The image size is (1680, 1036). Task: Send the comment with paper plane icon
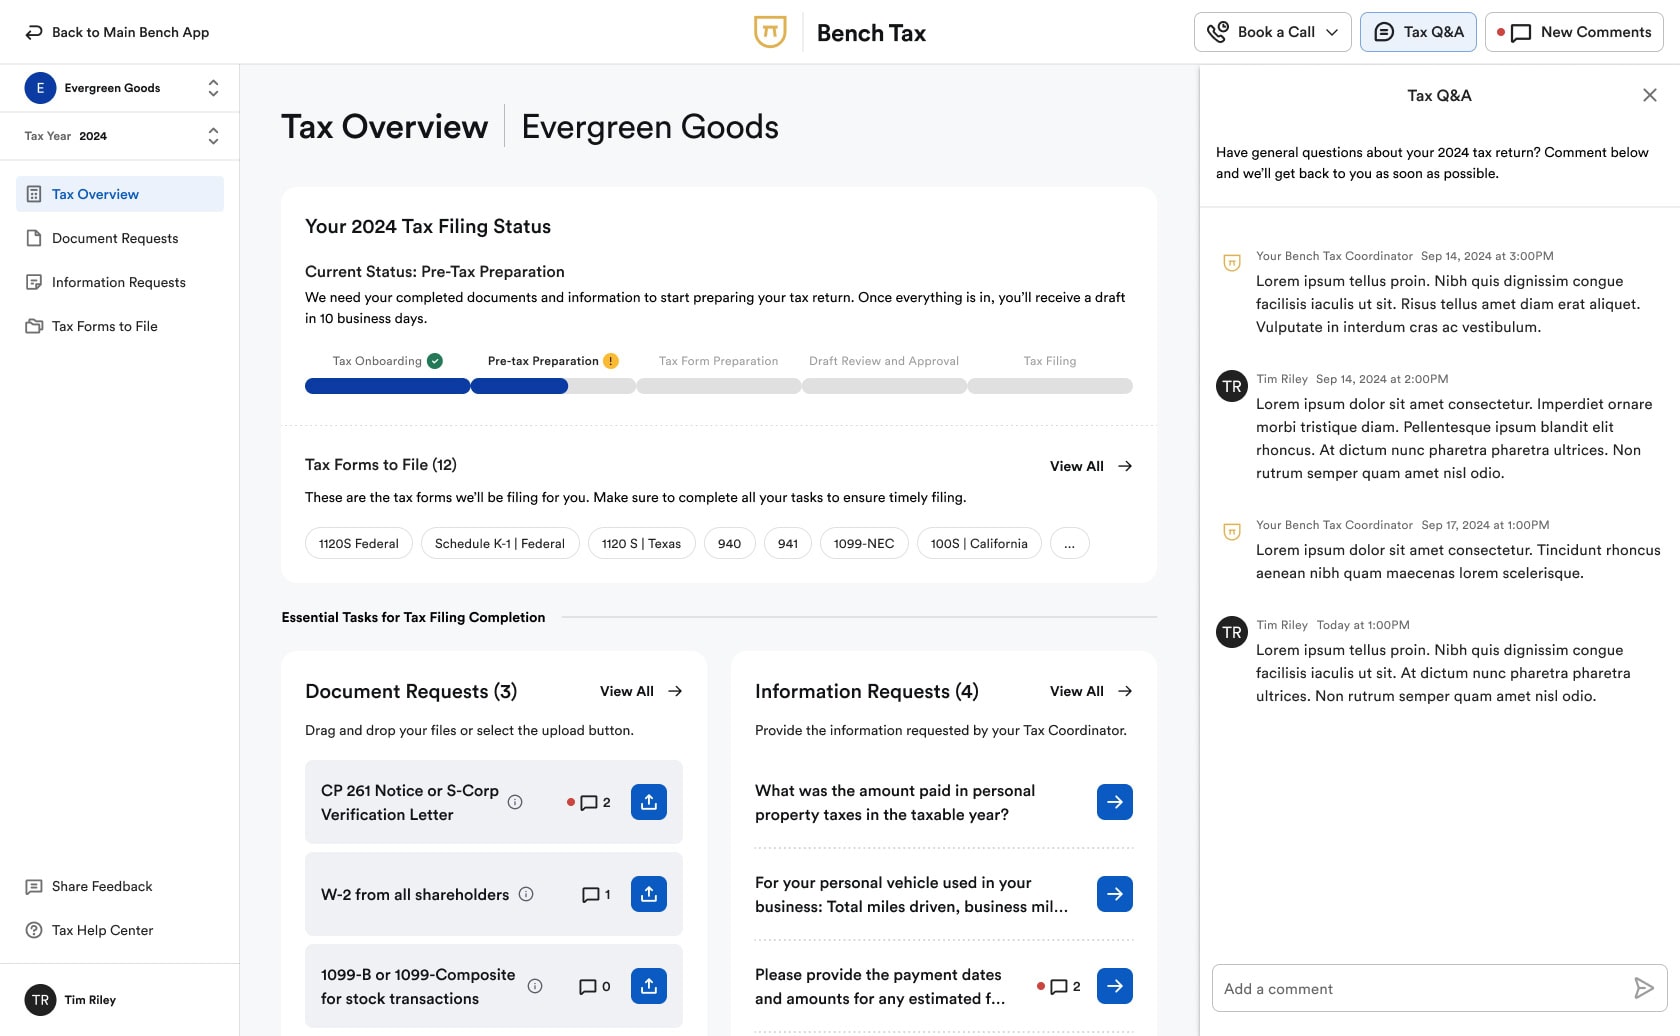(x=1643, y=988)
